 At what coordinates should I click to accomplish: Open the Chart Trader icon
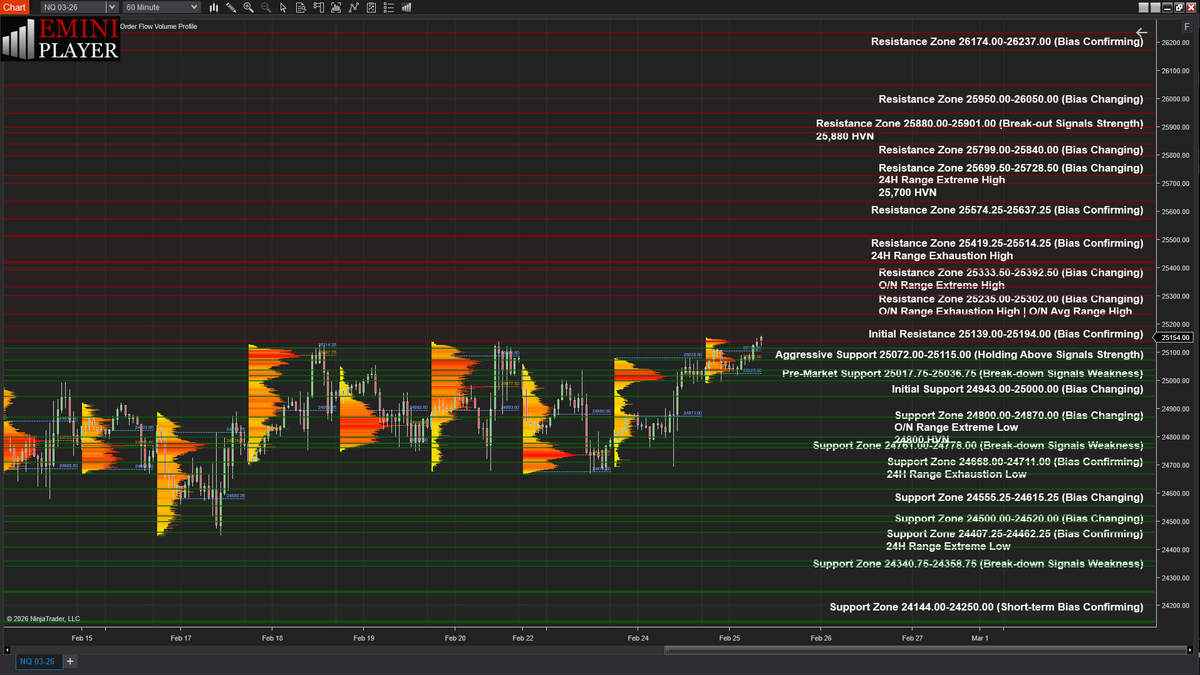pos(318,7)
